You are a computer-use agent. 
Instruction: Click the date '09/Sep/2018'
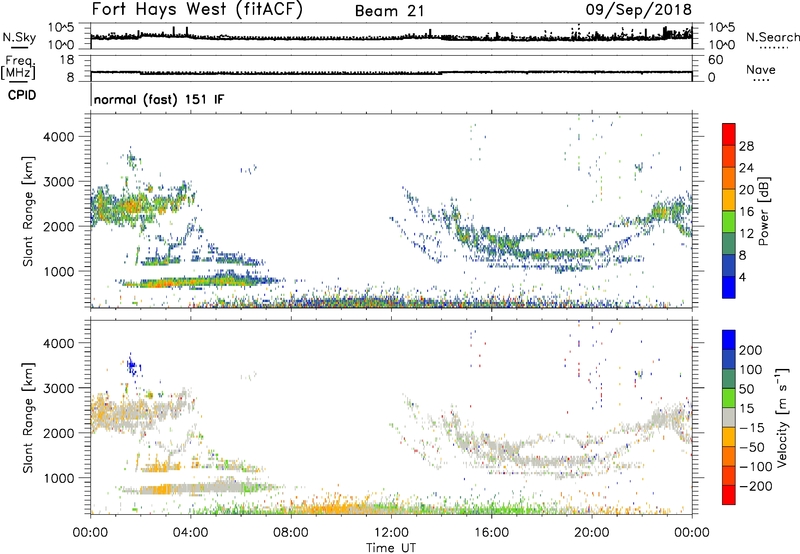click(638, 10)
